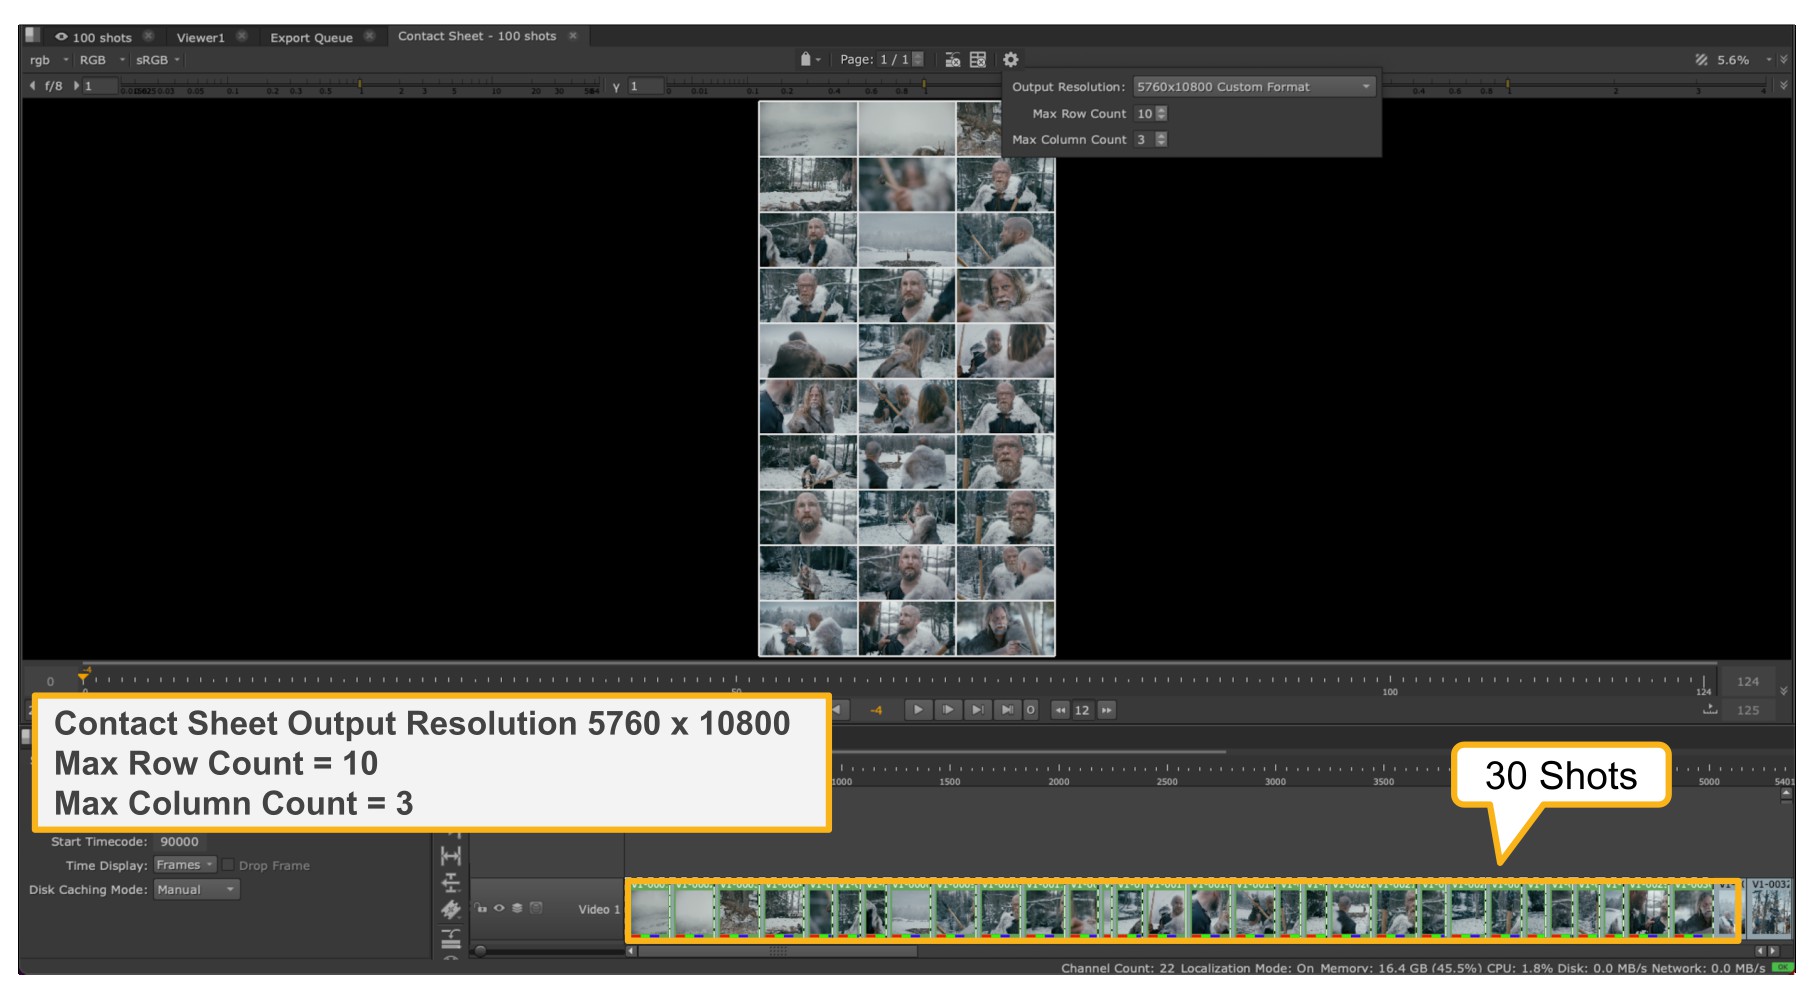Click the track blend layers icon on Video 1
1814x999 pixels.
[517, 908]
